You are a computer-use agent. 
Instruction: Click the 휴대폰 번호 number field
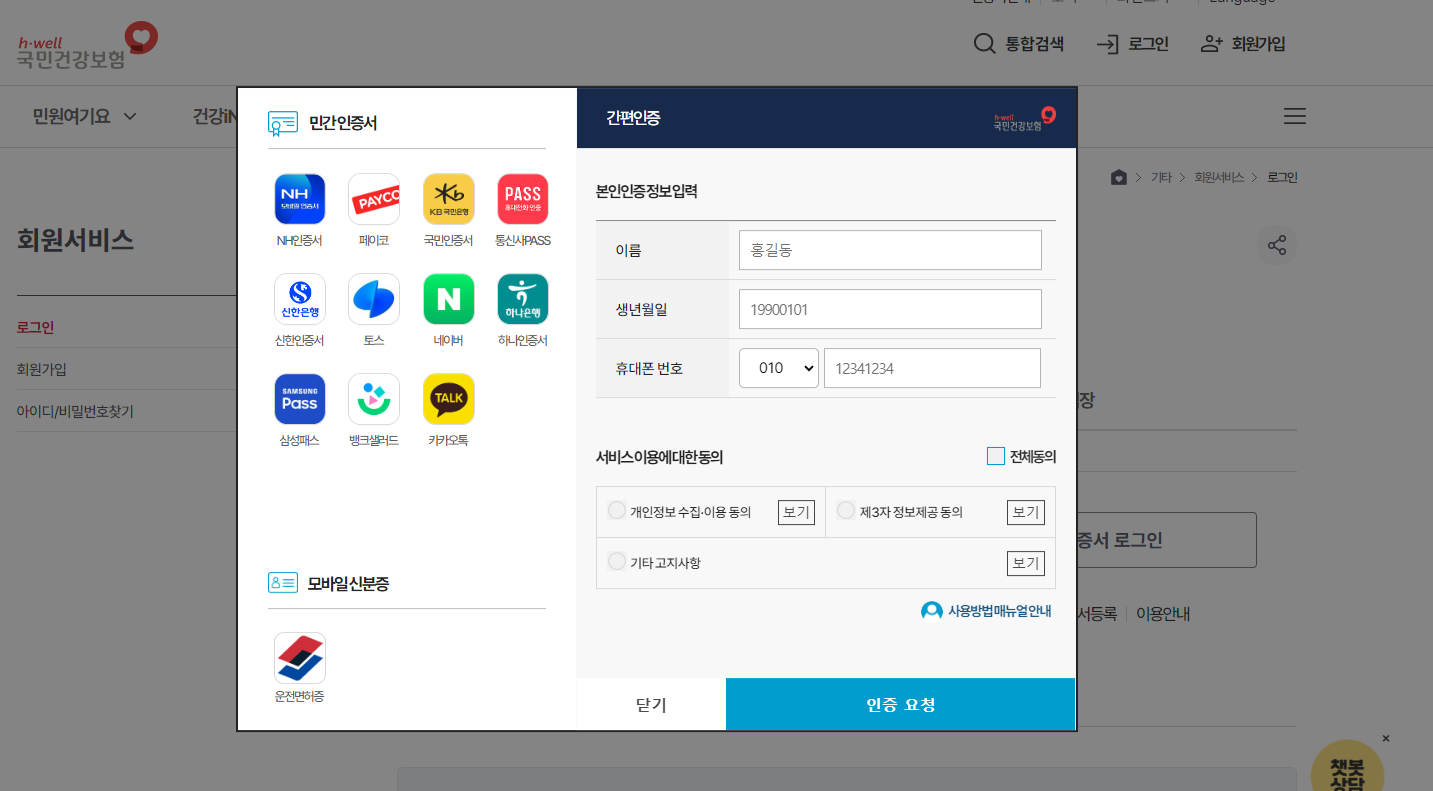coord(932,368)
